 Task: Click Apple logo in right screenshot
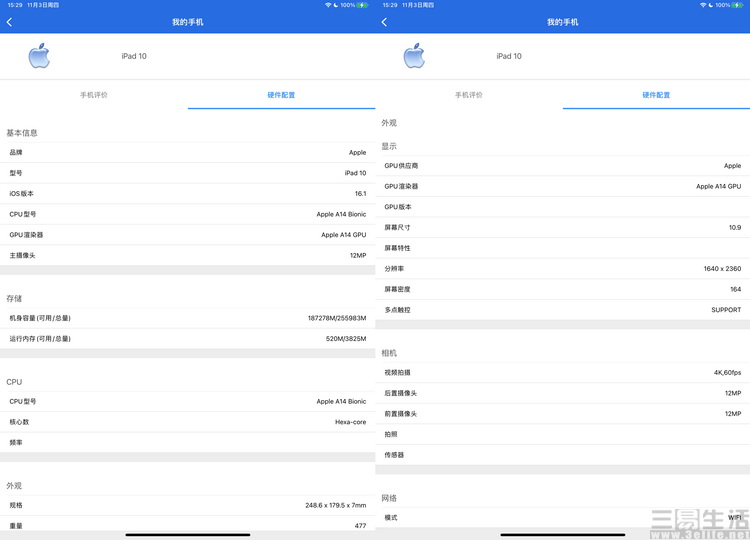(414, 56)
